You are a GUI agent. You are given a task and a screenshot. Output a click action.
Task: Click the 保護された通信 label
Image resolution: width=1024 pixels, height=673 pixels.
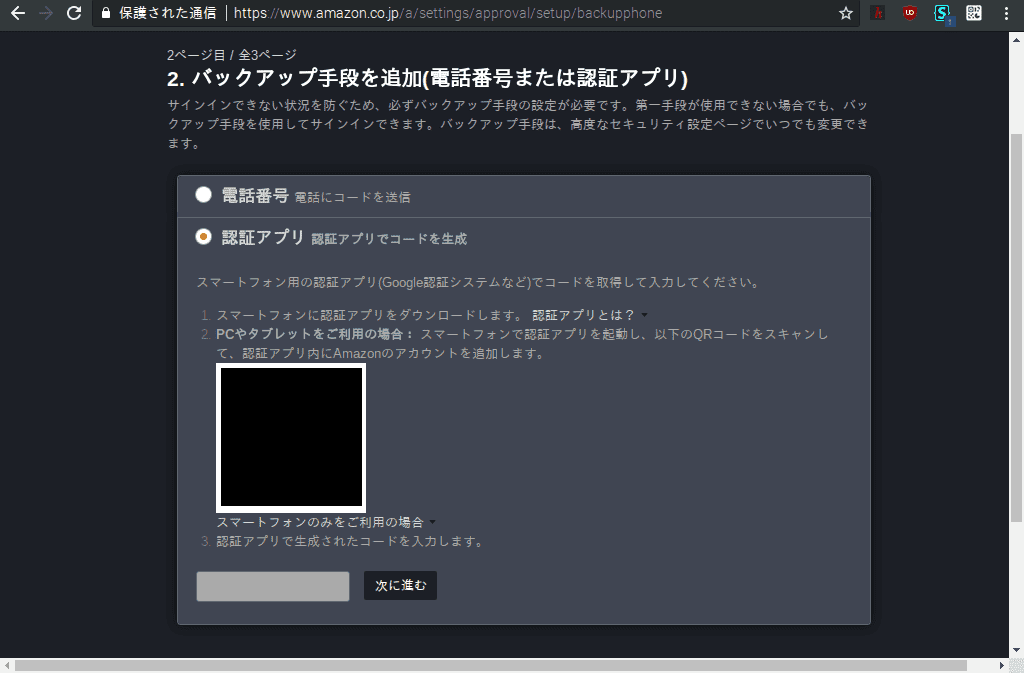coord(167,13)
